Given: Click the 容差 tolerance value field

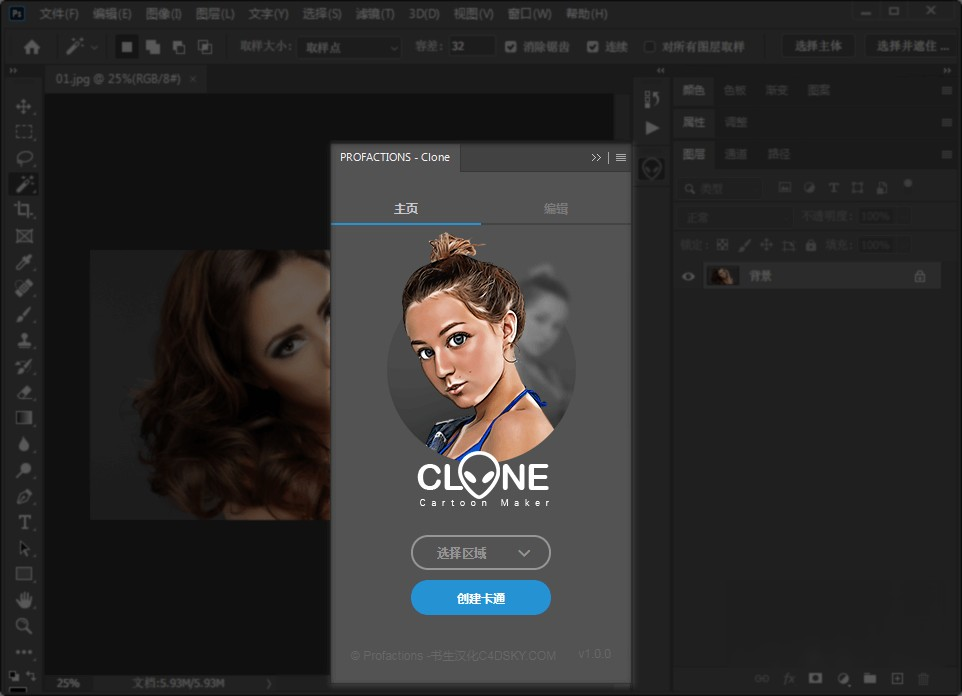Looking at the screenshot, I should pos(471,47).
